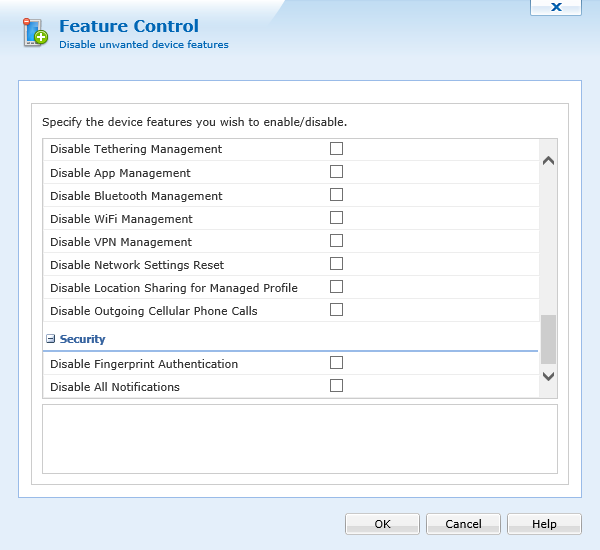
Task: Check Disable Location Sharing for Managed Profile
Action: coord(336,286)
